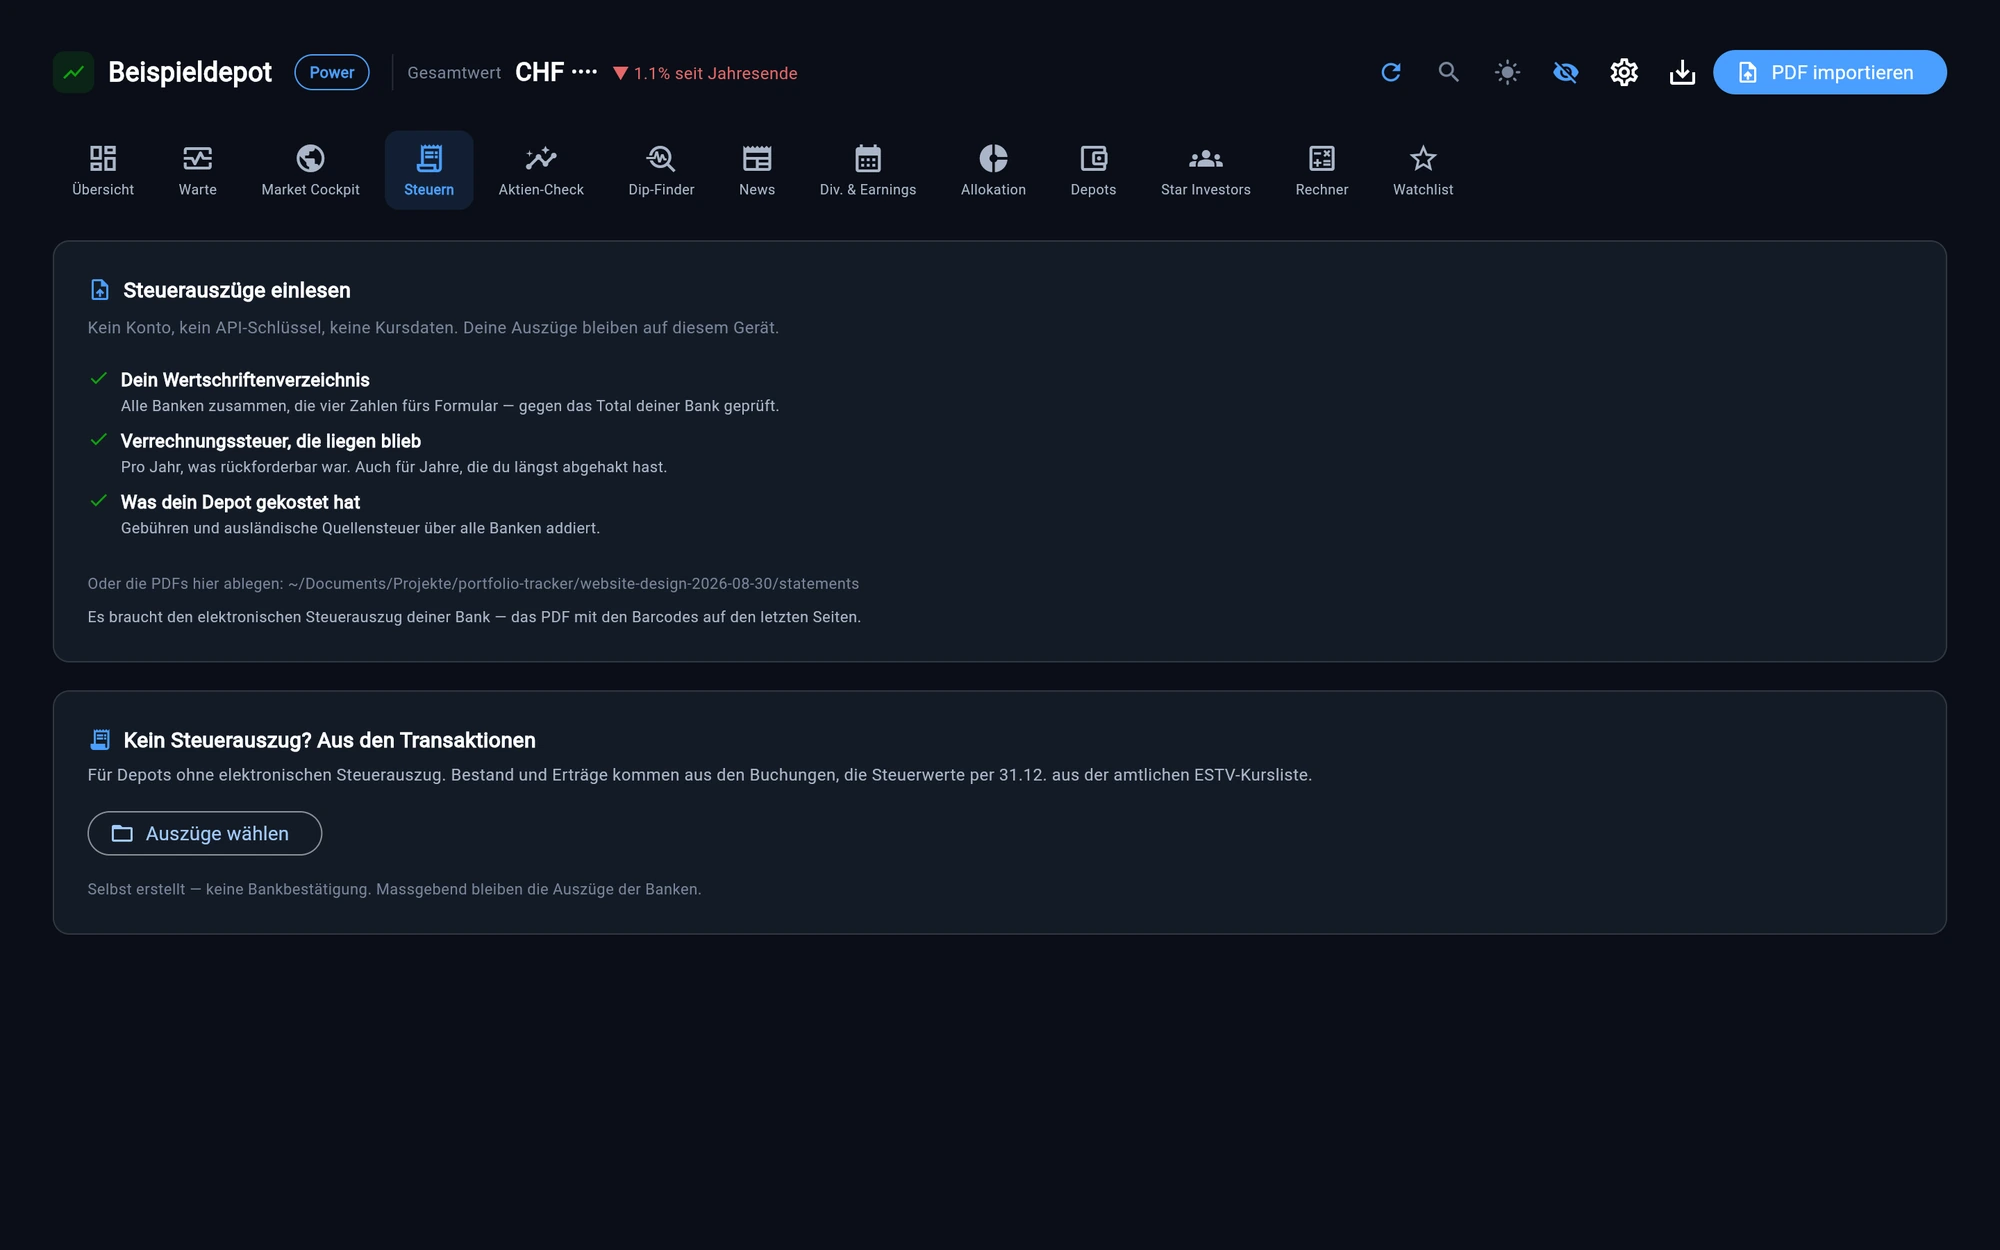Select the Market Cockpit globe icon

[310, 158]
